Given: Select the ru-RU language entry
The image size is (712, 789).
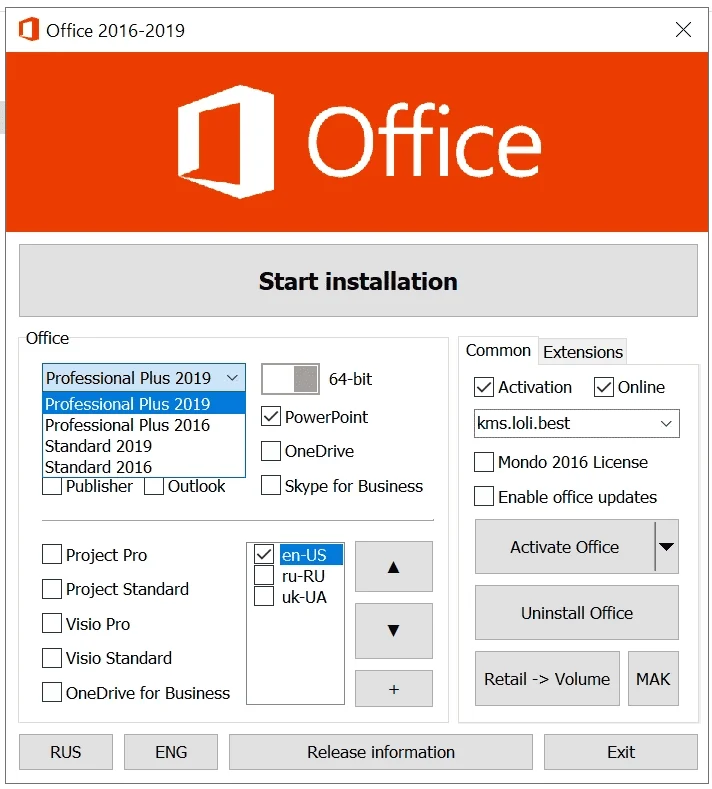Looking at the screenshot, I should tap(303, 576).
